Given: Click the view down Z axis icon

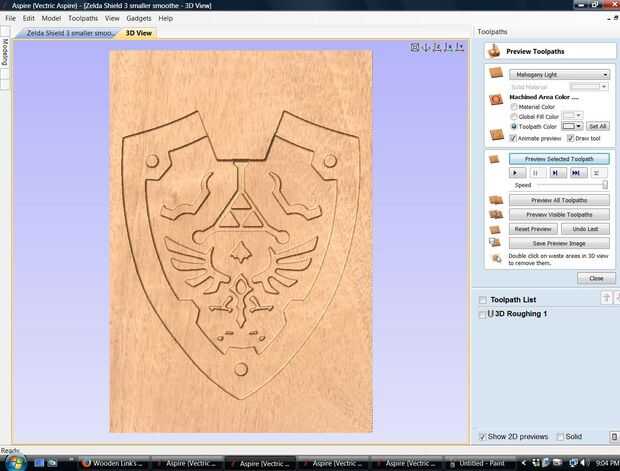Looking at the screenshot, I should click(x=426, y=47).
